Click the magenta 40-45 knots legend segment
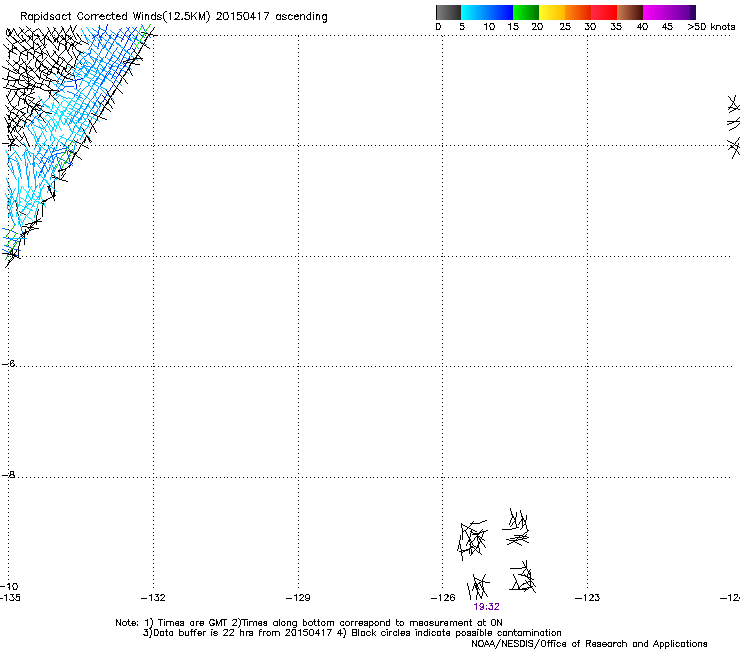Viewport: 740px width, 650px height. tap(656, 12)
